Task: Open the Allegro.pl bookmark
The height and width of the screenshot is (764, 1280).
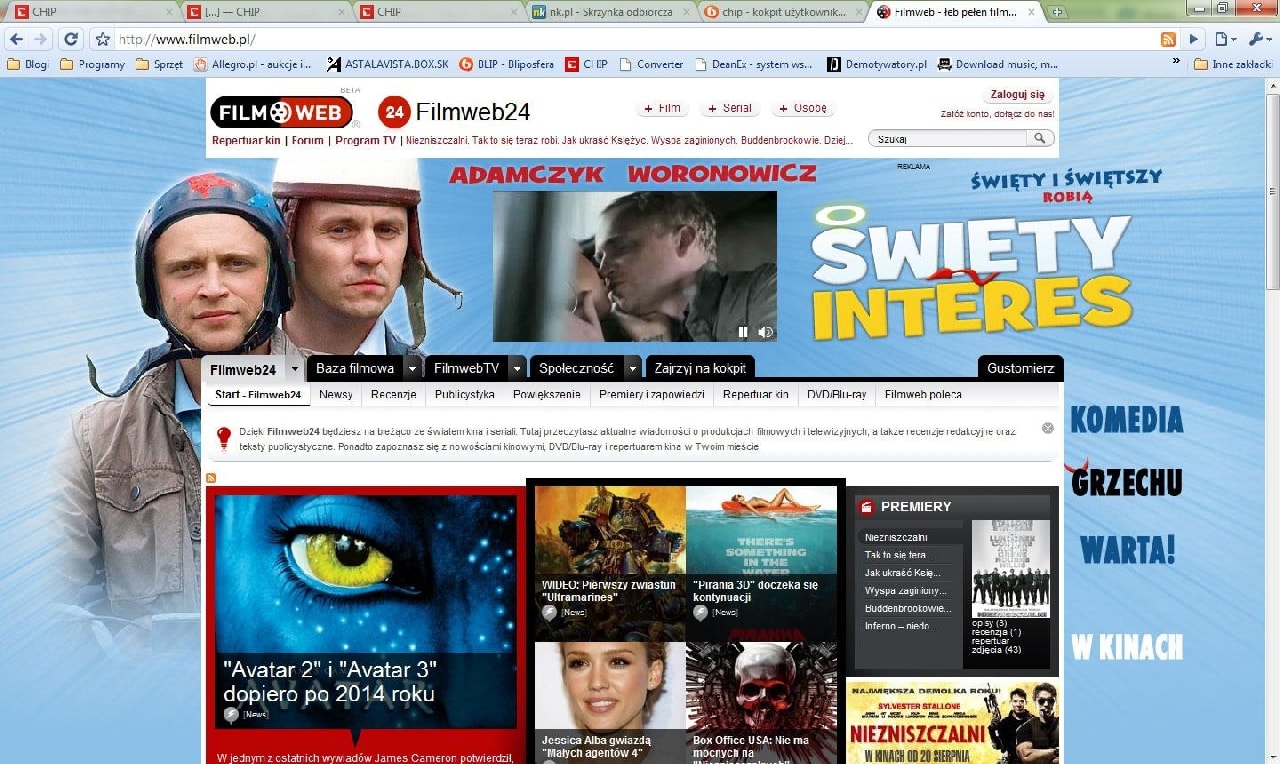Action: pos(253,64)
